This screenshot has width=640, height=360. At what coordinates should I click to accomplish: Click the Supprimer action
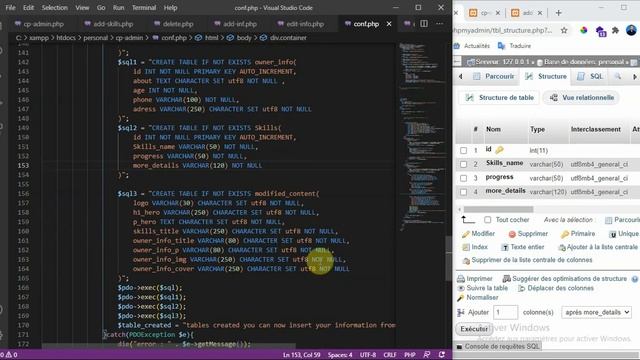(528, 234)
